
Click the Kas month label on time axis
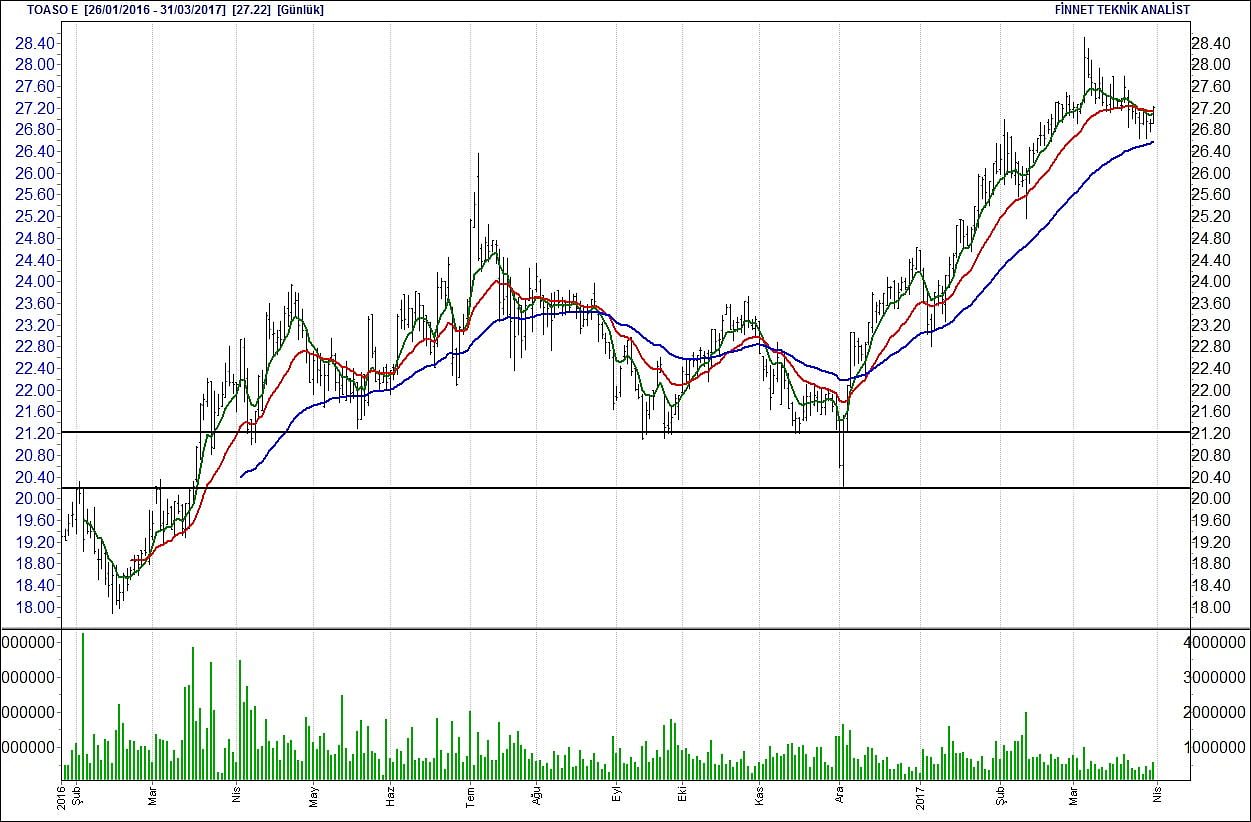[759, 797]
